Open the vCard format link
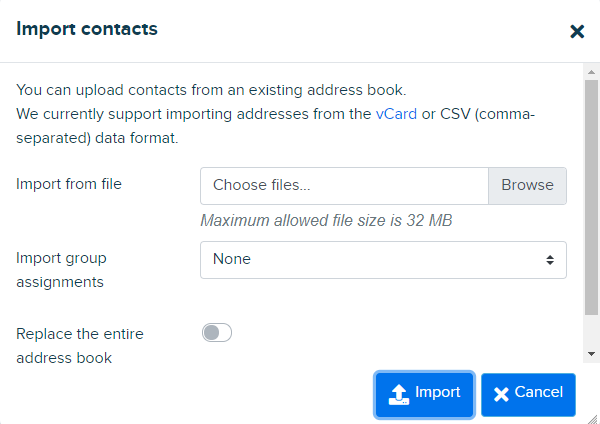Screen dimensions: 600x424 click(396, 114)
